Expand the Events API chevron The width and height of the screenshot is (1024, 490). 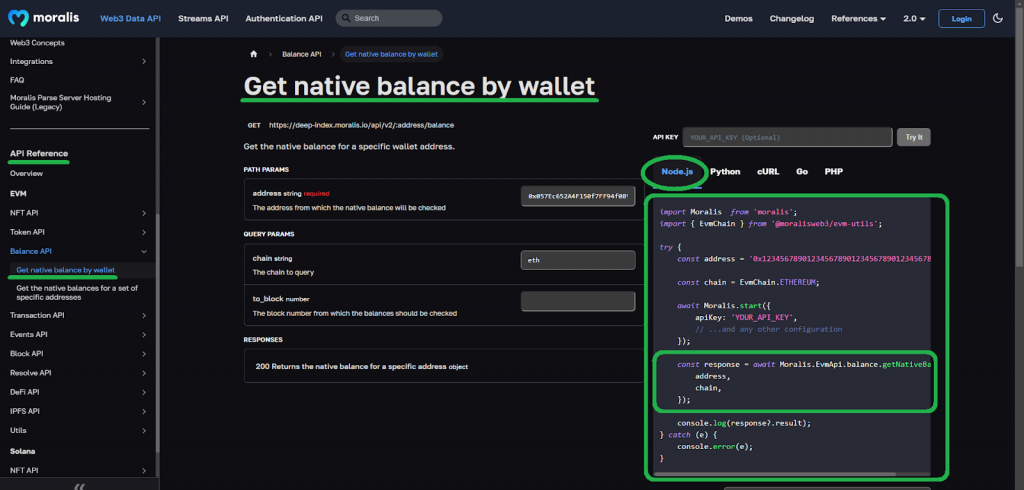coord(144,335)
